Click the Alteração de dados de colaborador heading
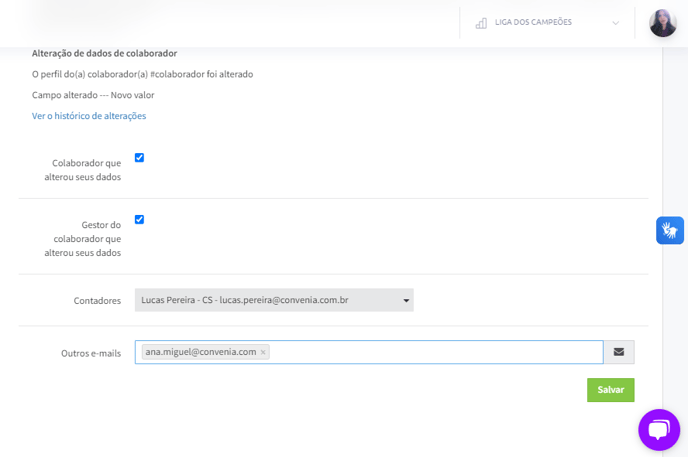Image resolution: width=688 pixels, height=457 pixels. 104,53
